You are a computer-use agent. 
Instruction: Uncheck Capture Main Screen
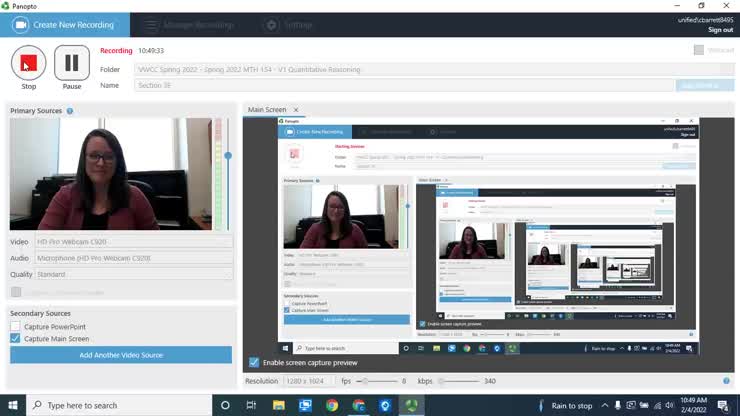point(15,339)
